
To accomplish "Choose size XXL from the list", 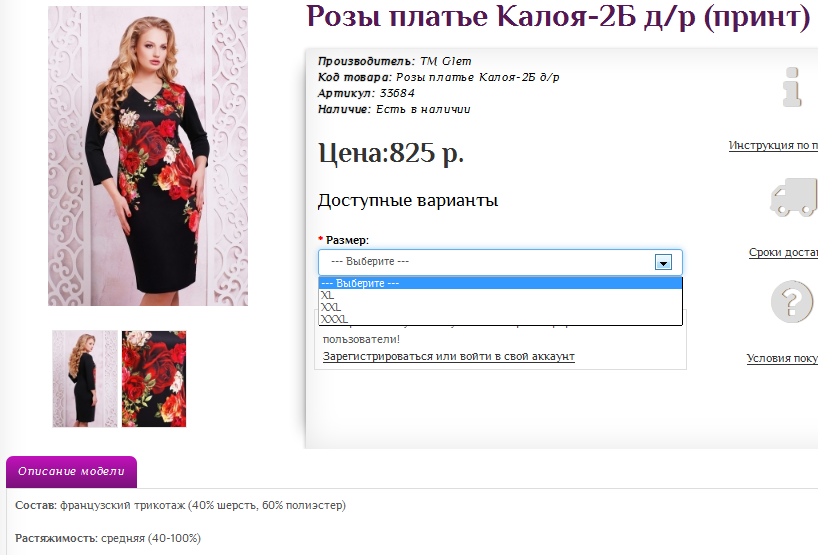I will click(500, 307).
